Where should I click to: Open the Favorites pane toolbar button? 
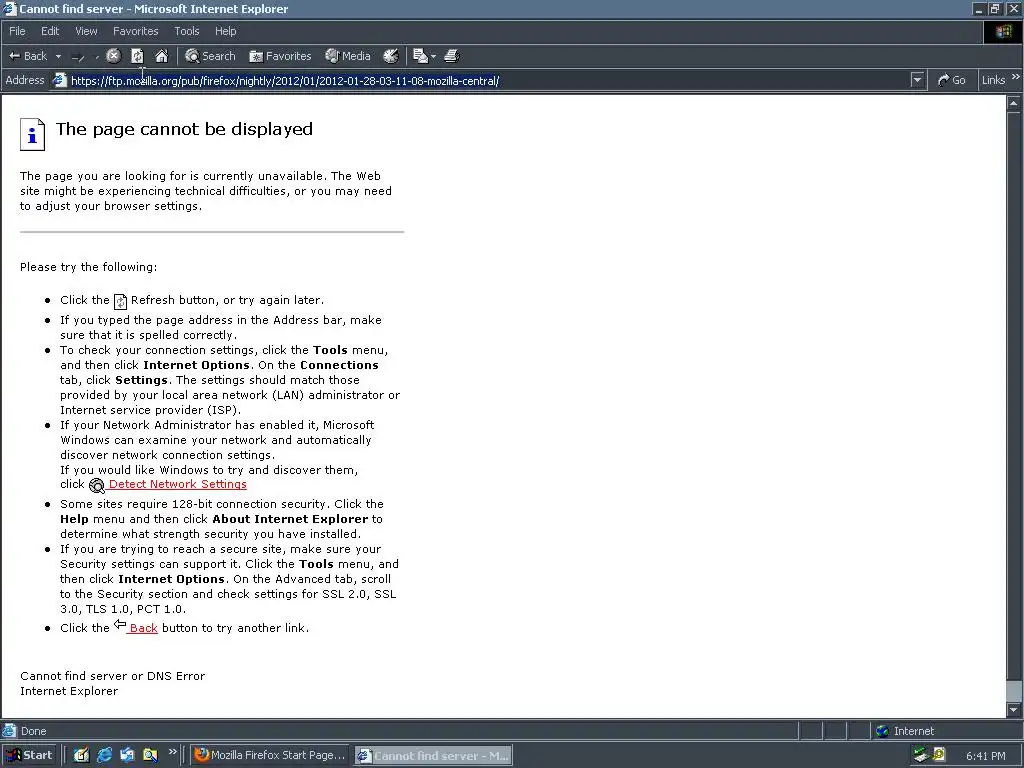(x=280, y=56)
